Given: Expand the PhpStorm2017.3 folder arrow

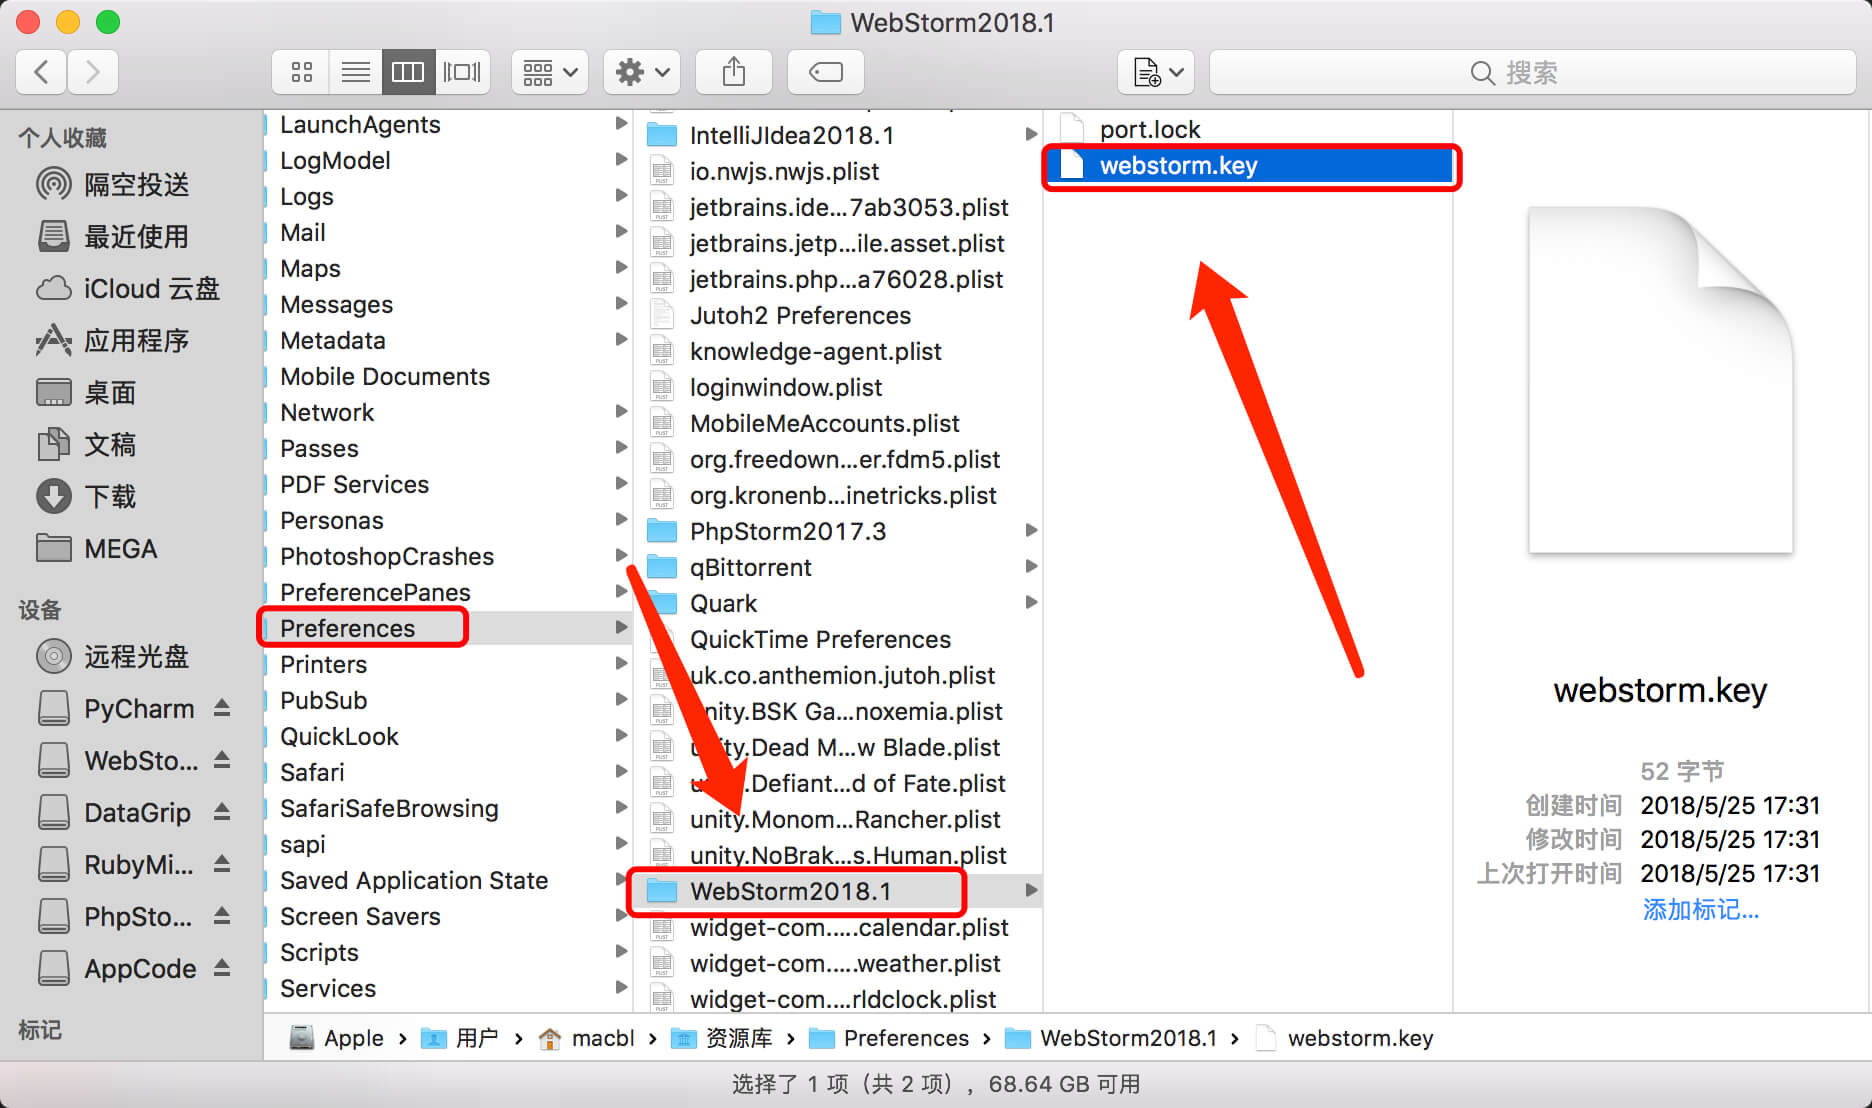Looking at the screenshot, I should [1030, 531].
